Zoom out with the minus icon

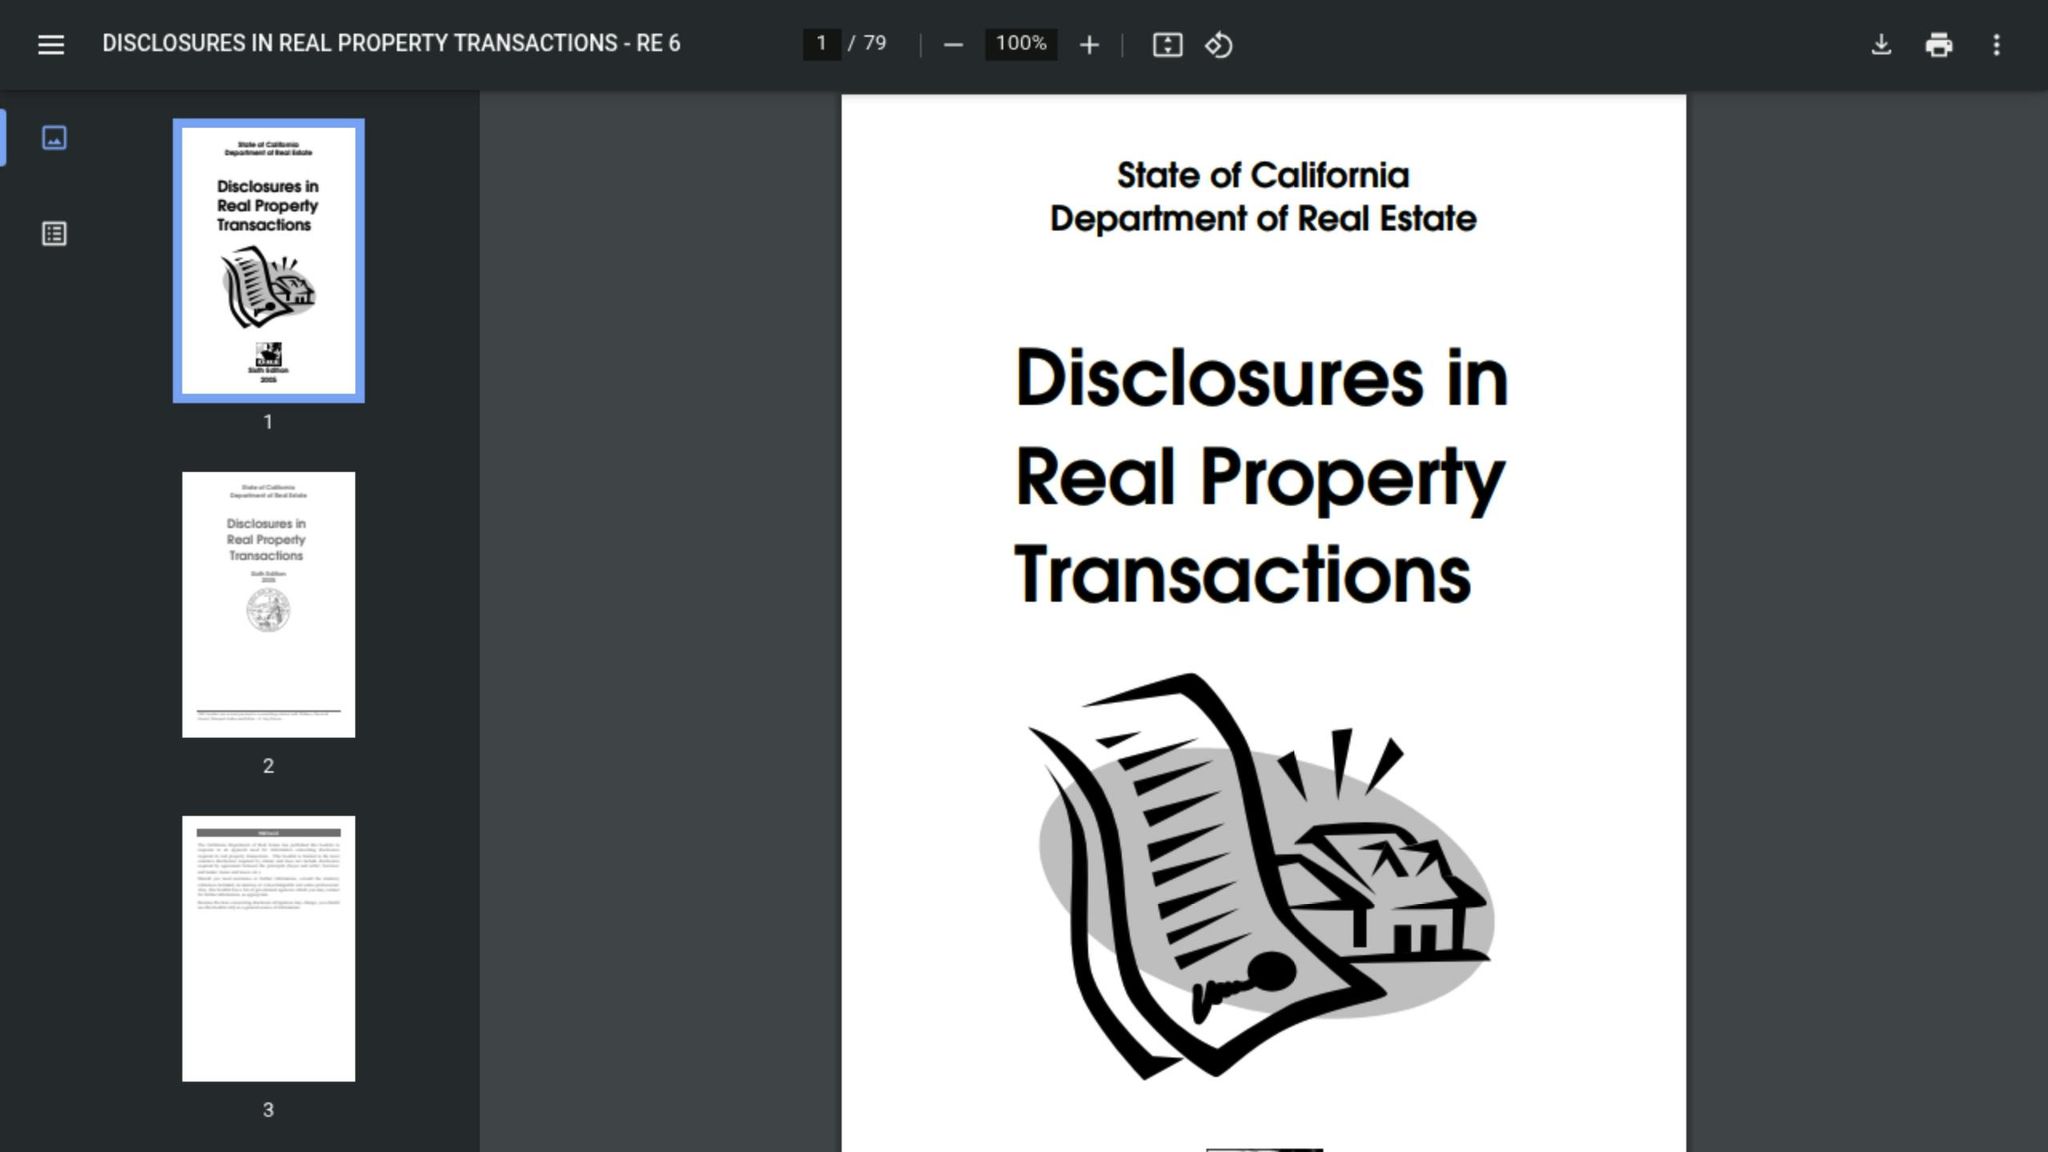(953, 45)
